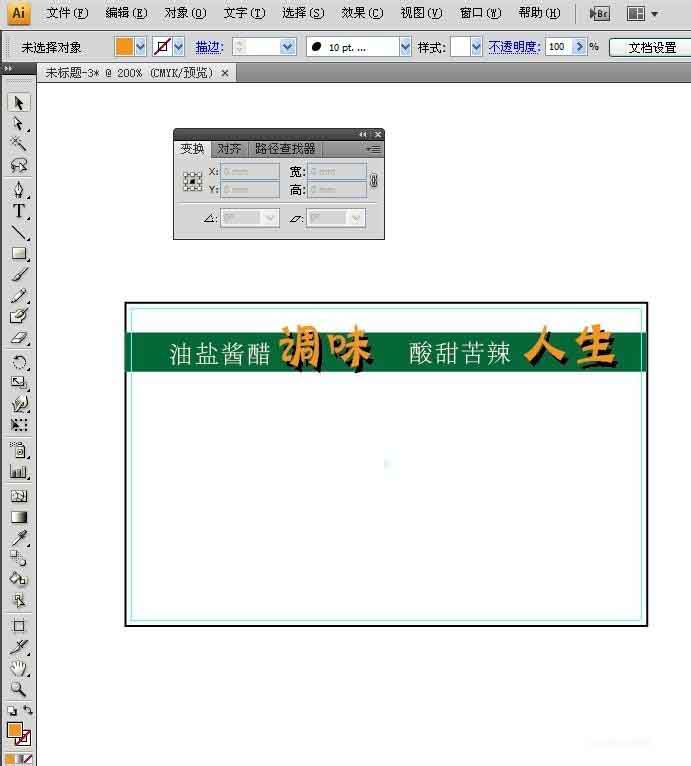Switch to the 对齐 tab
The image size is (691, 766).
tap(229, 149)
